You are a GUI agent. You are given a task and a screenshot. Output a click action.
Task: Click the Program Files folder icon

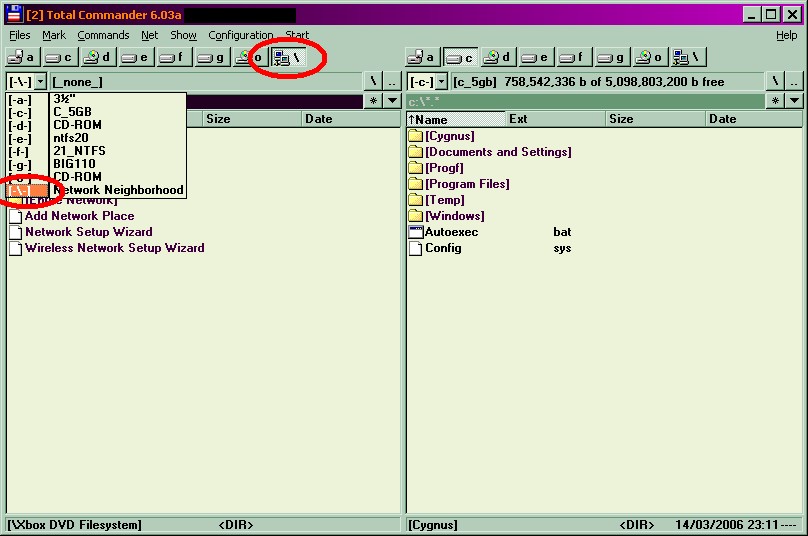pyautogui.click(x=415, y=184)
